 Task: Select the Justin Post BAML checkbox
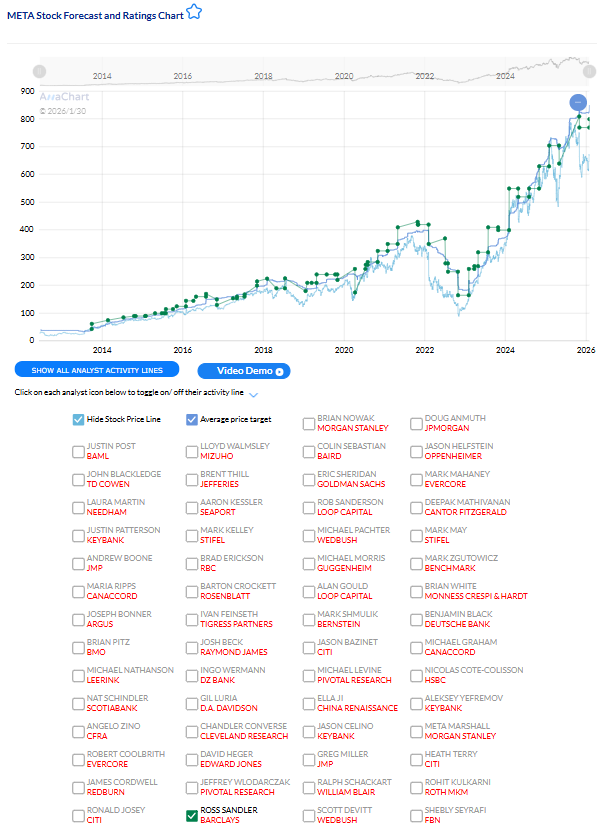coord(78,451)
